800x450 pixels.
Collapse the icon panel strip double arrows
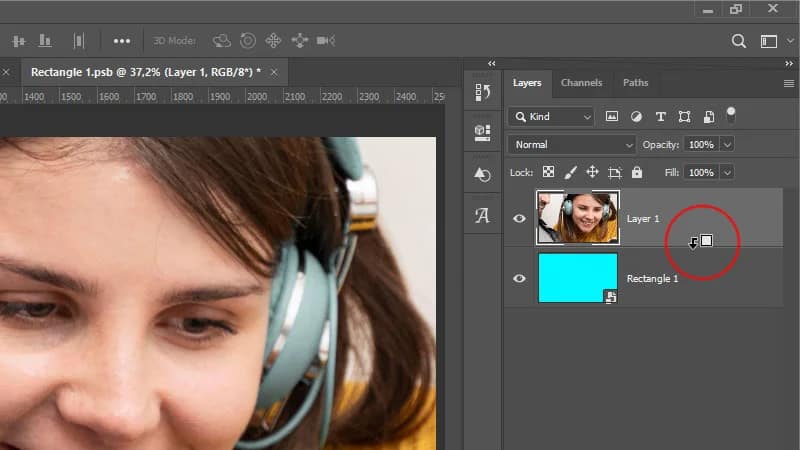pos(491,63)
